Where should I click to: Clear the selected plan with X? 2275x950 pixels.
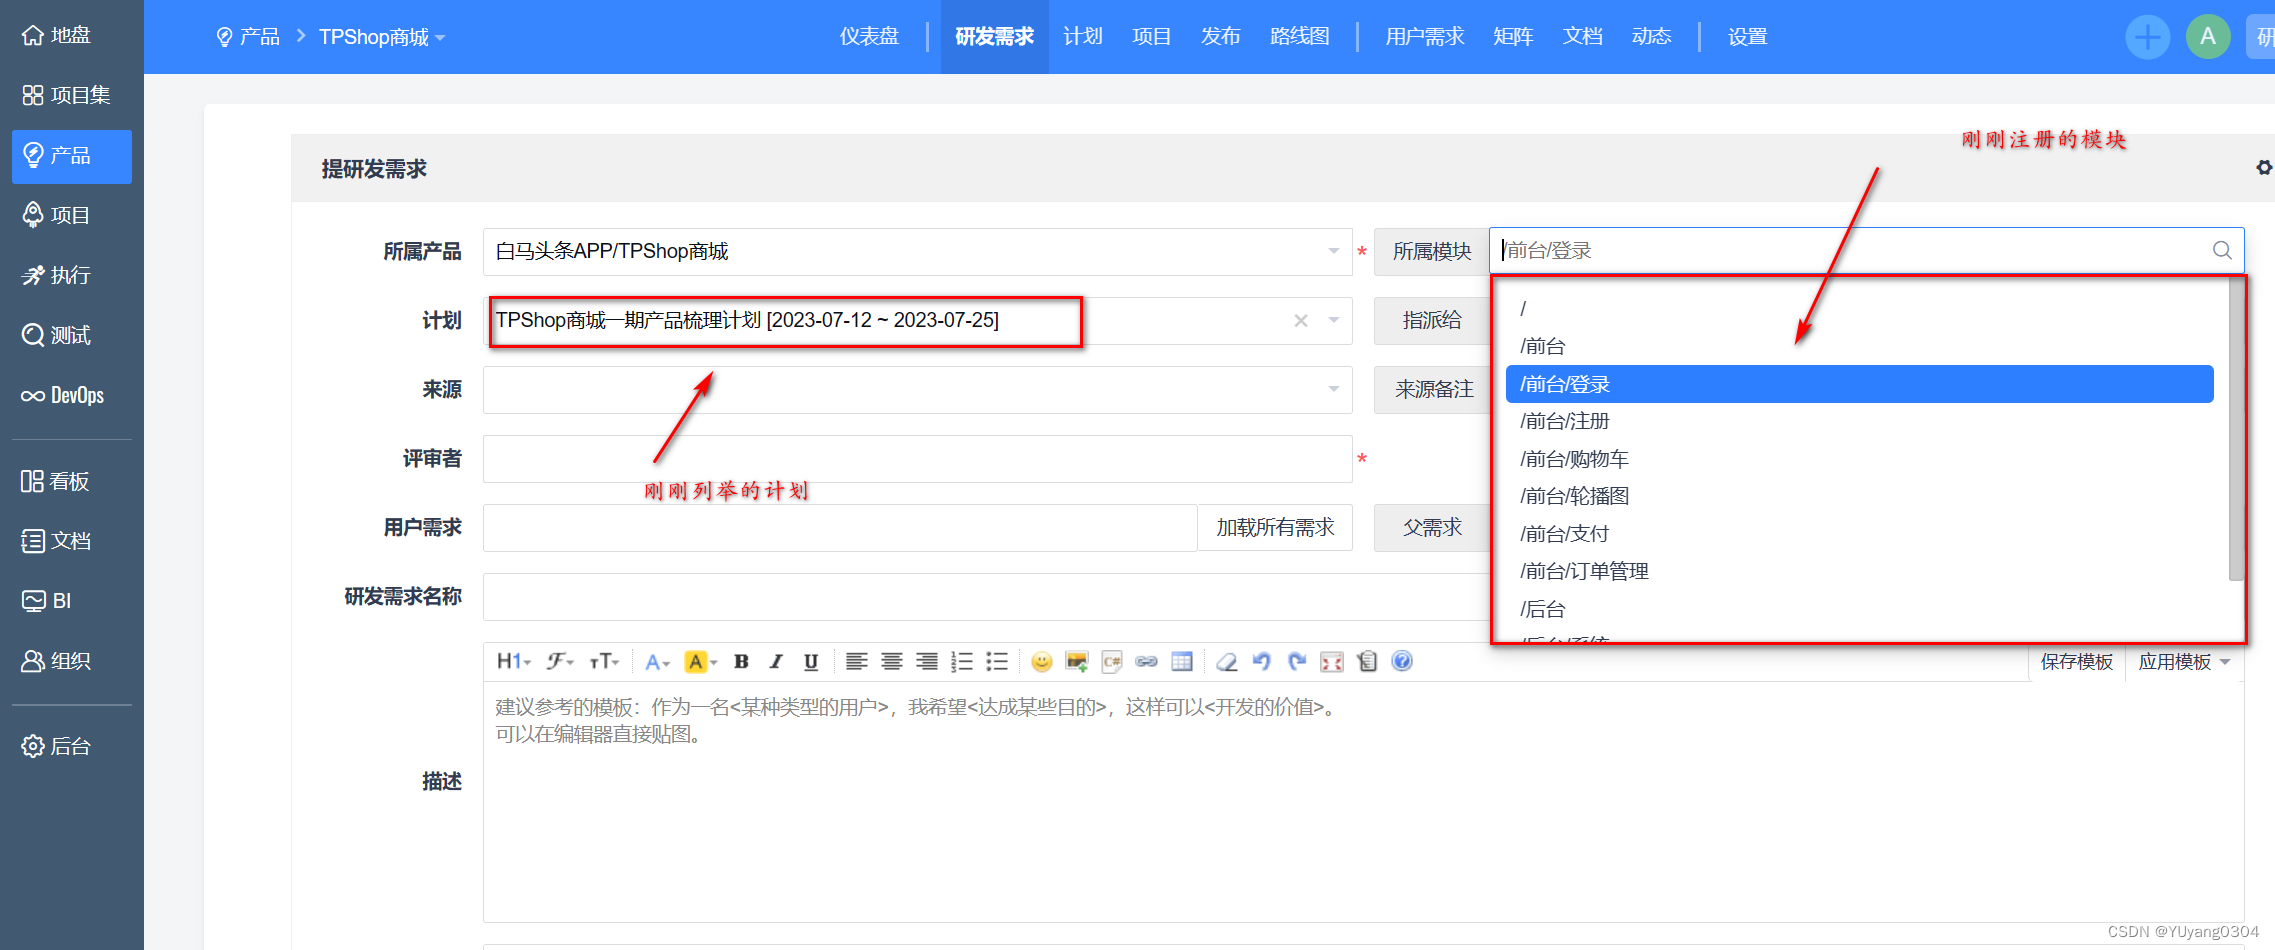click(x=1301, y=320)
